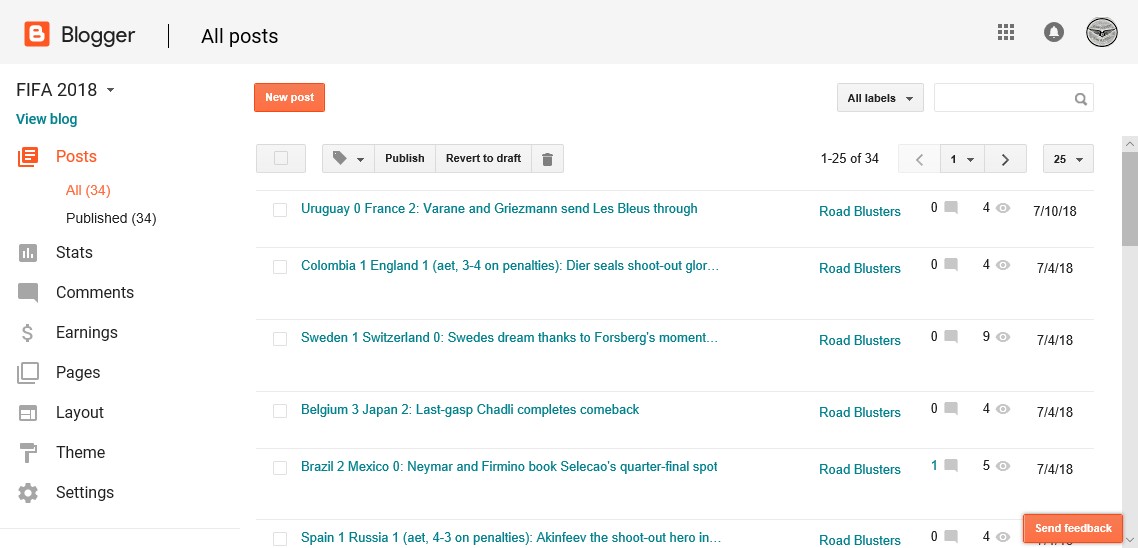Viewport: 1138px width, 548px height.
Task: Open the Settings section
Action: [x=85, y=492]
